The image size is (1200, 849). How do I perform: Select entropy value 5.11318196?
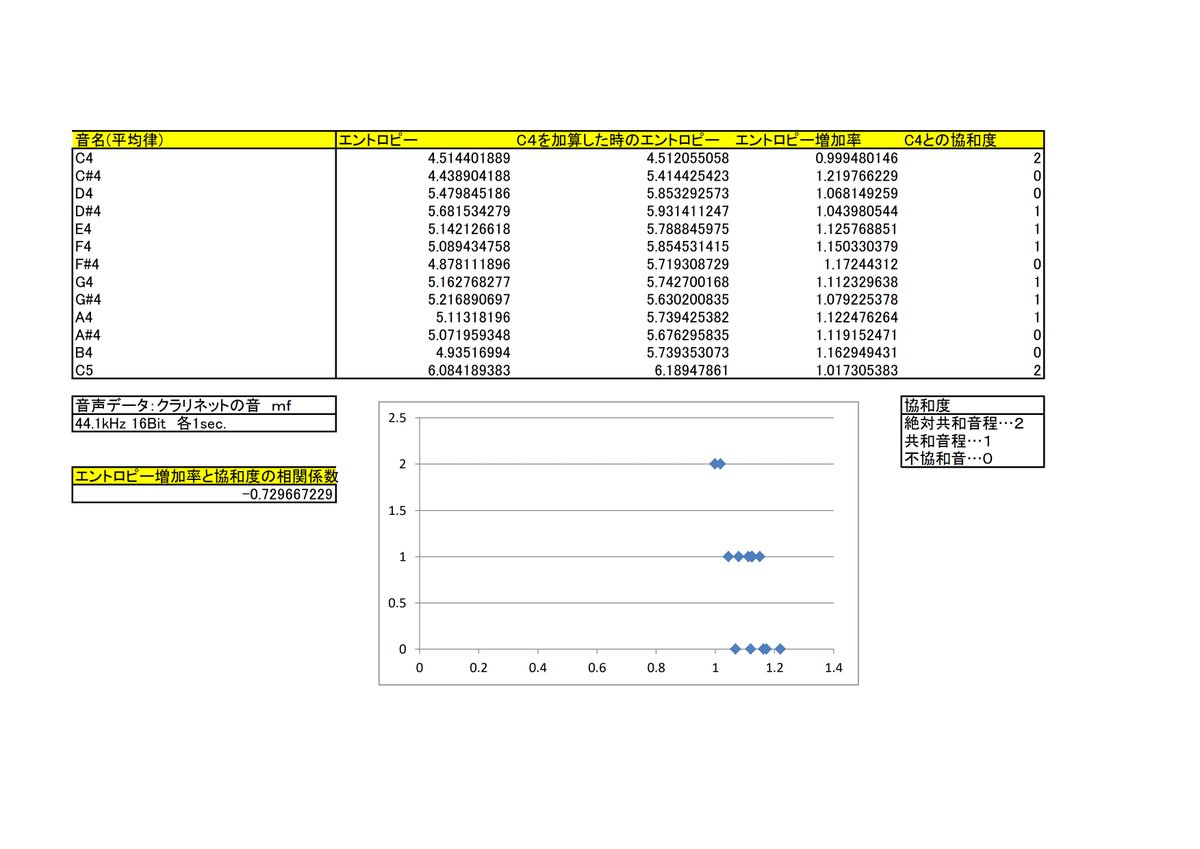(474, 318)
